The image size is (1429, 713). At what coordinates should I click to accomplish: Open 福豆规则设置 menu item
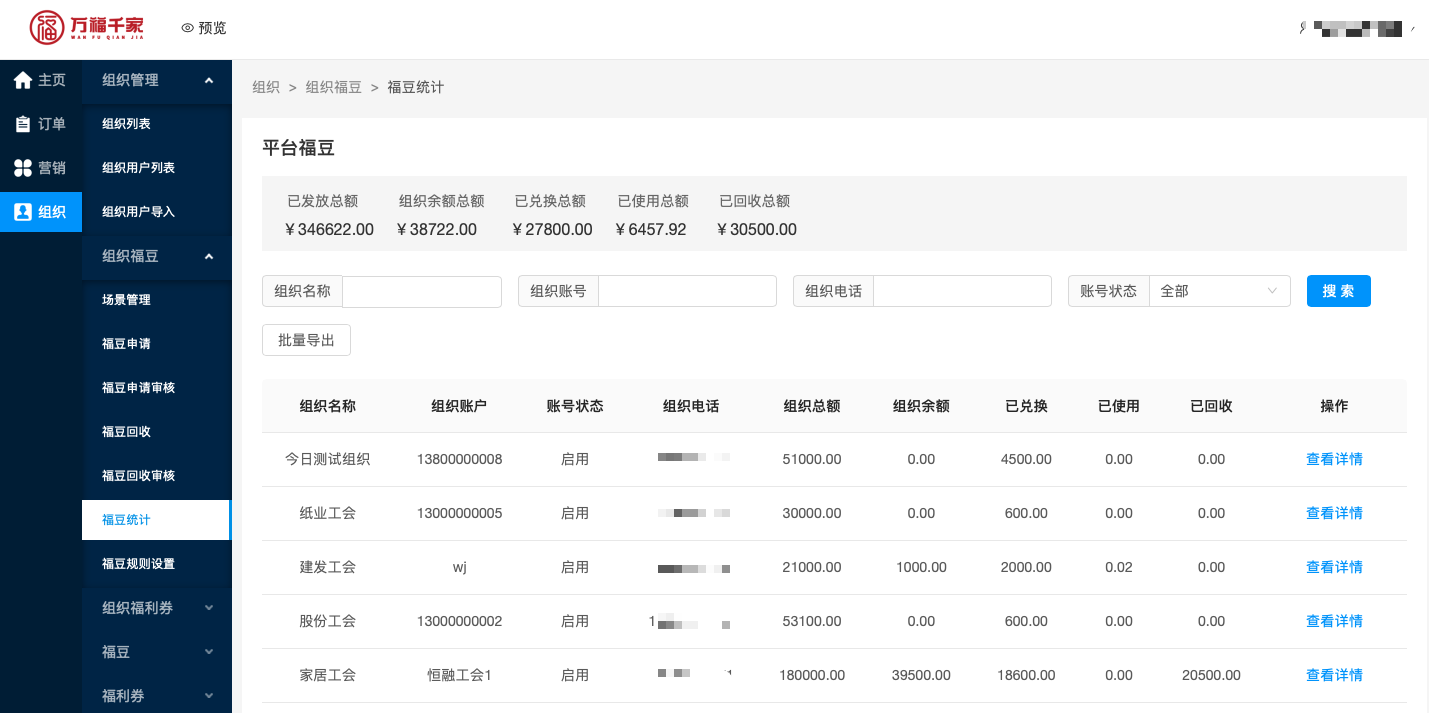tap(138, 564)
